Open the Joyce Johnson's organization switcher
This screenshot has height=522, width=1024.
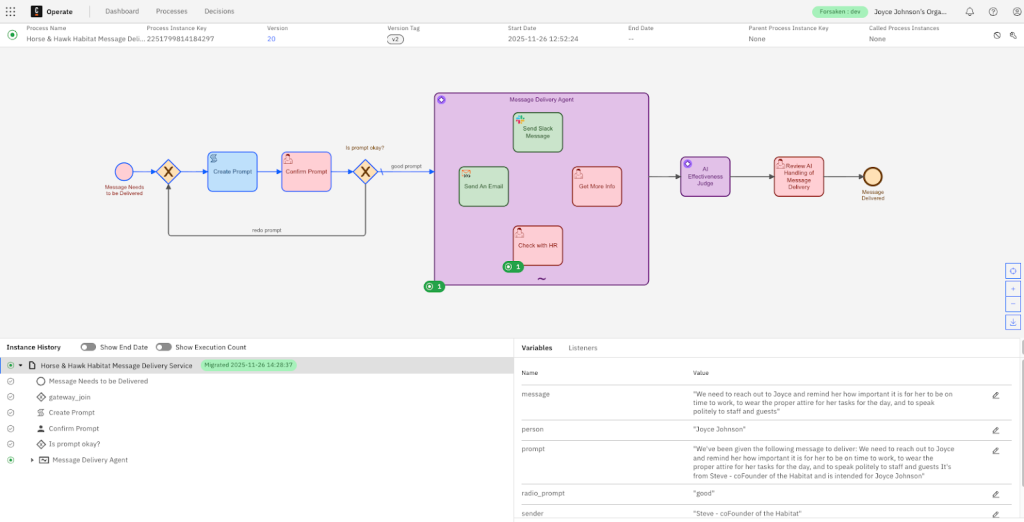coord(910,12)
